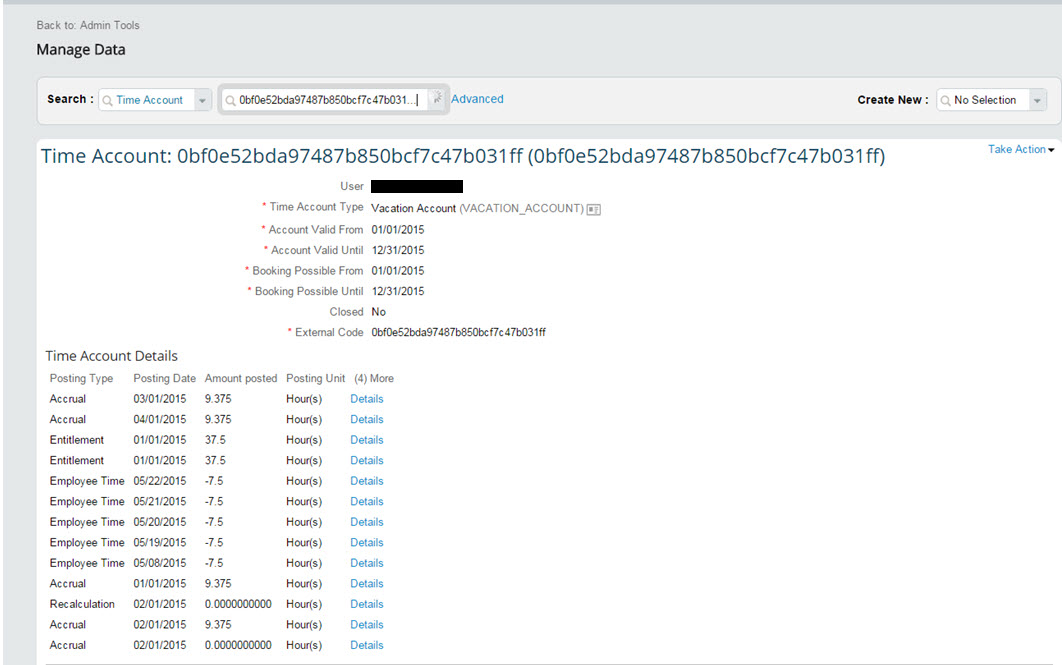Click the search icon in Create New field

click(946, 100)
